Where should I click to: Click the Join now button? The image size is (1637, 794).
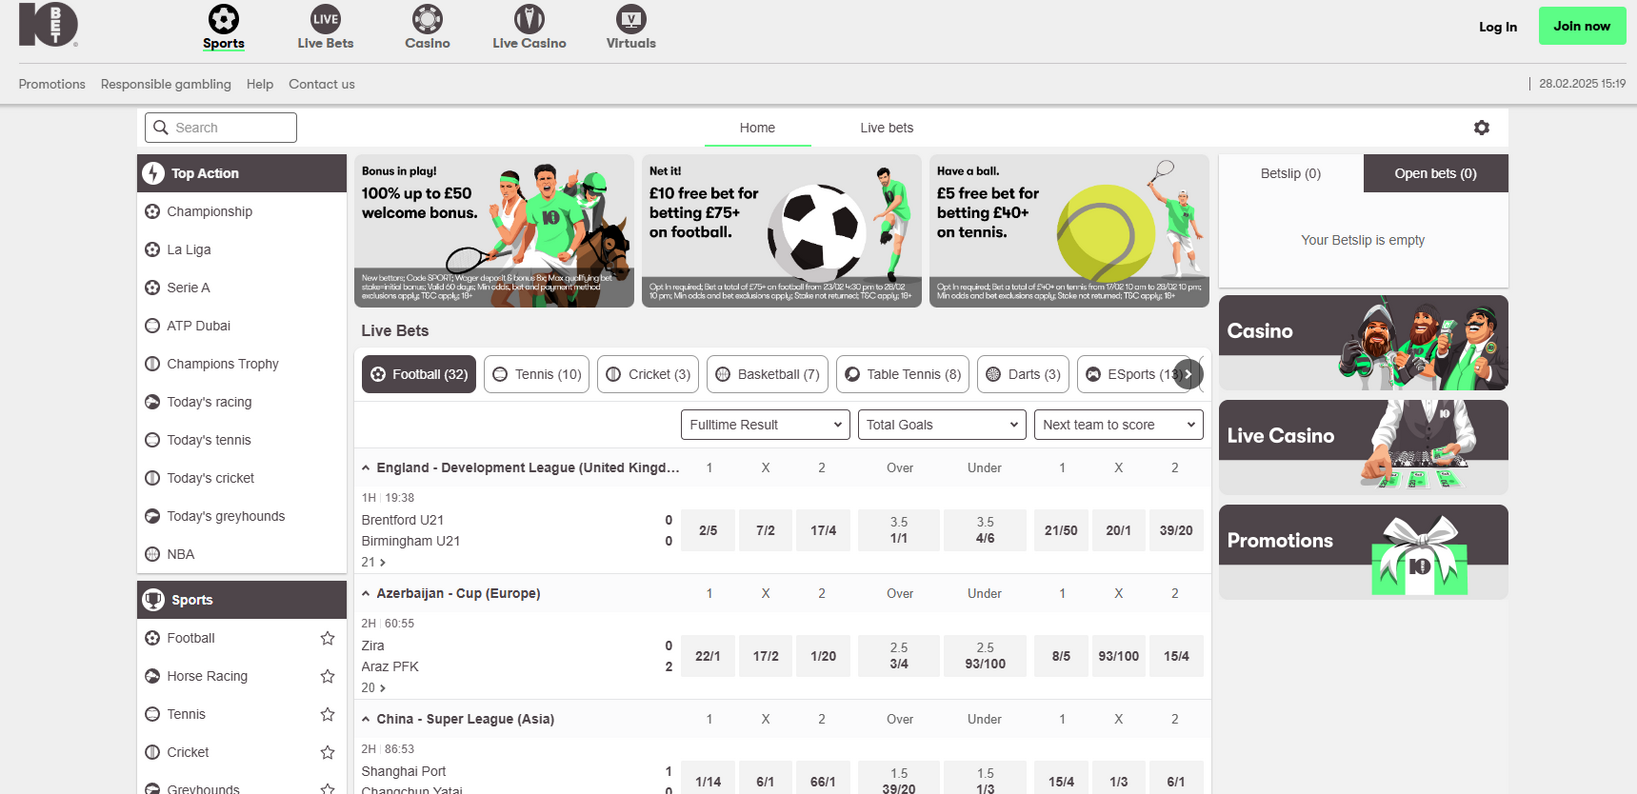coord(1581,26)
